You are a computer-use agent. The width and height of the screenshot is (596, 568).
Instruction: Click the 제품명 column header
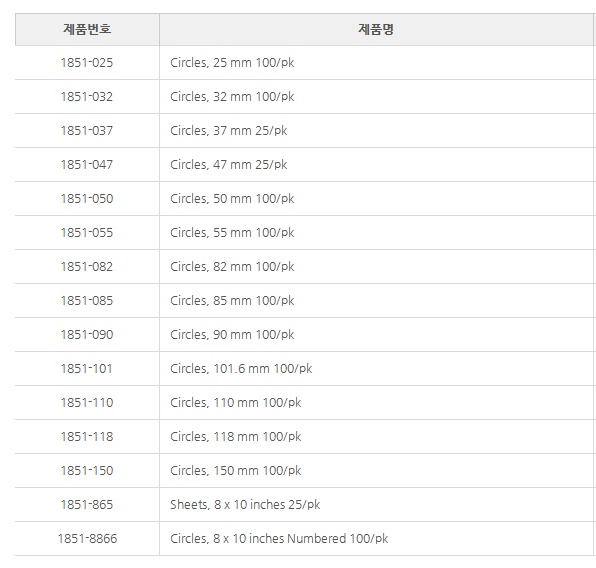(x=376, y=29)
